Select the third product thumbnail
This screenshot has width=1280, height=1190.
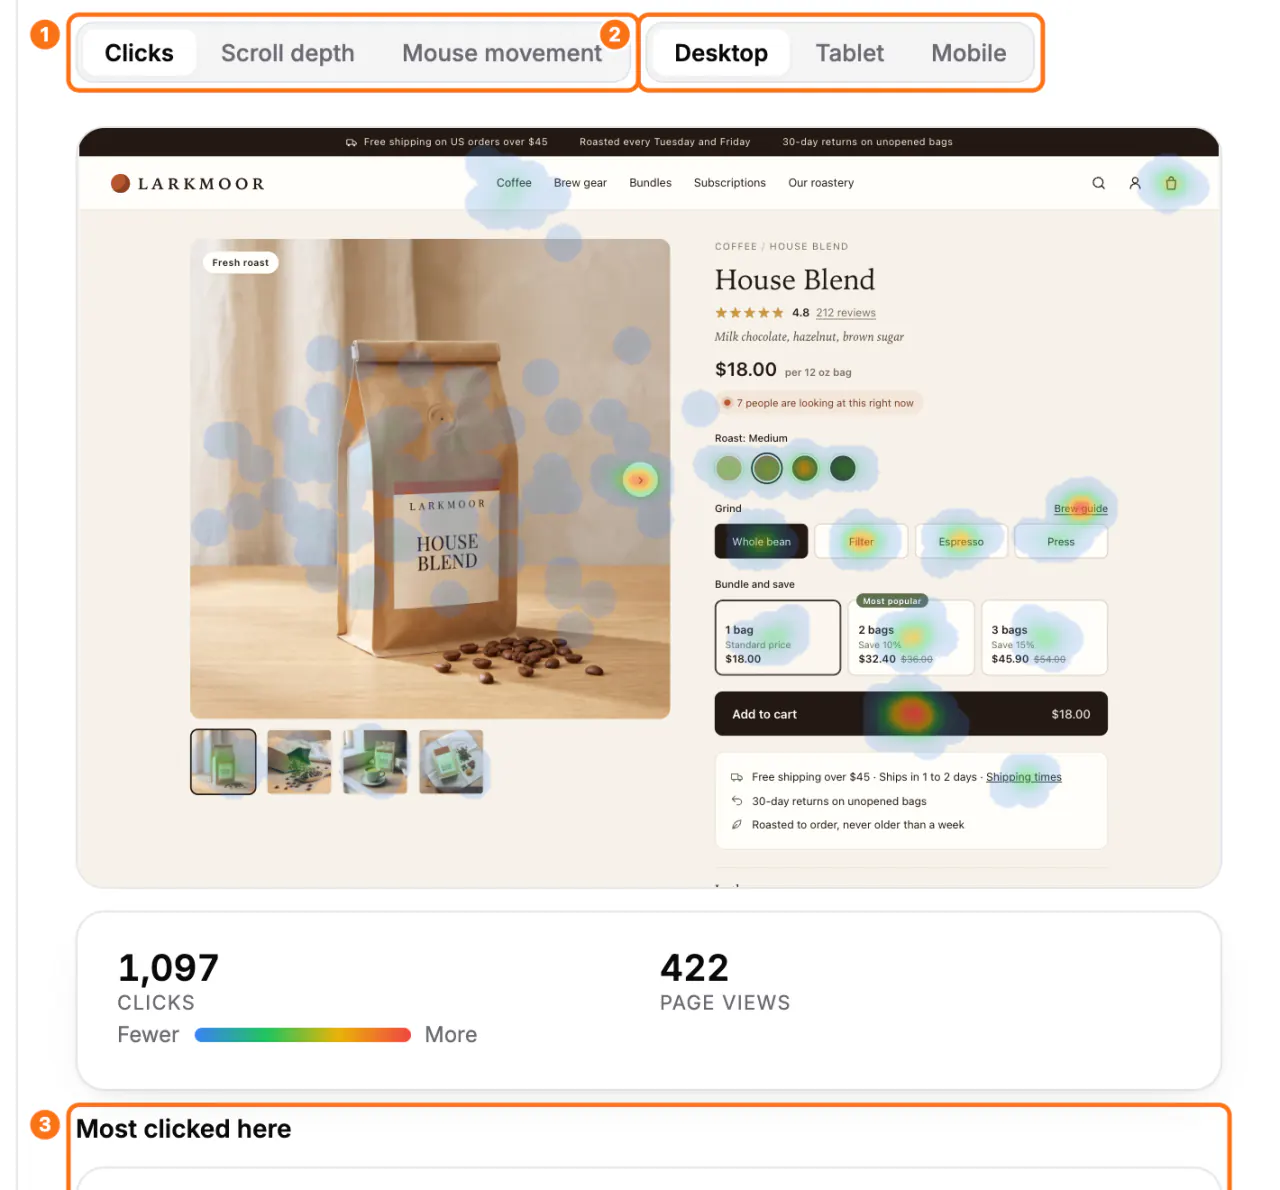(375, 762)
